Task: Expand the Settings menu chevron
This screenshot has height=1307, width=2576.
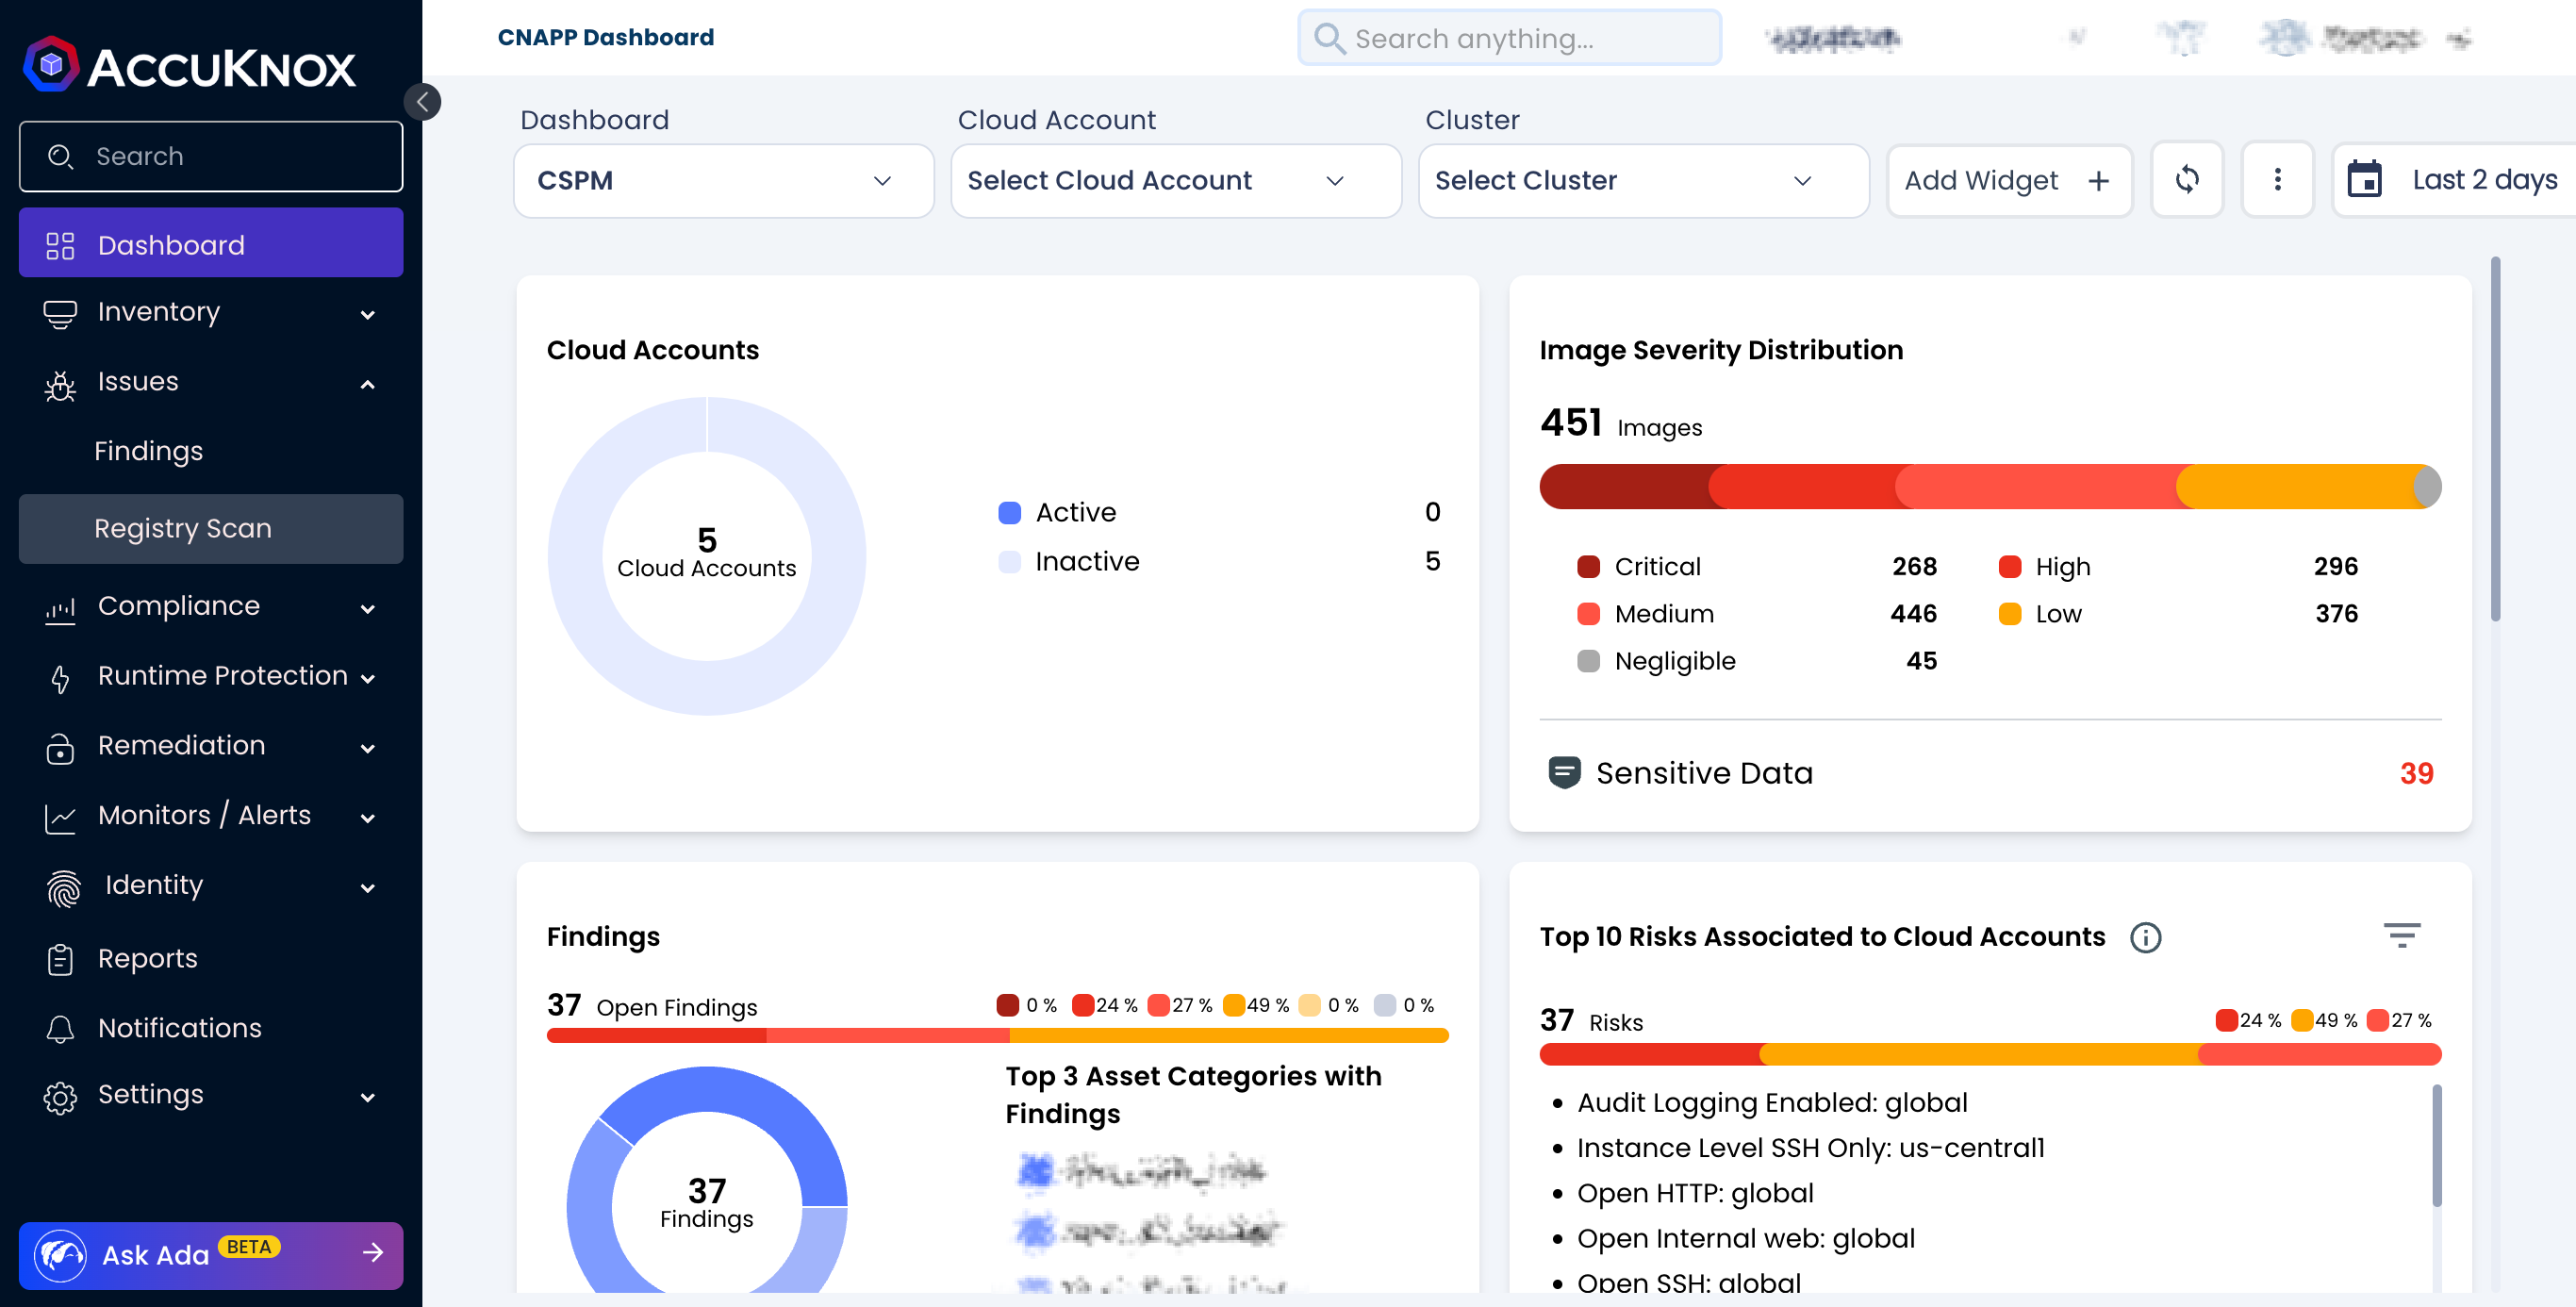Action: pos(368,1097)
